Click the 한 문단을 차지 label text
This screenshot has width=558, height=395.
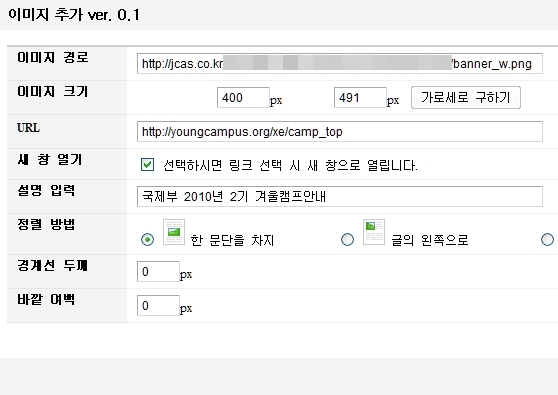[232, 240]
